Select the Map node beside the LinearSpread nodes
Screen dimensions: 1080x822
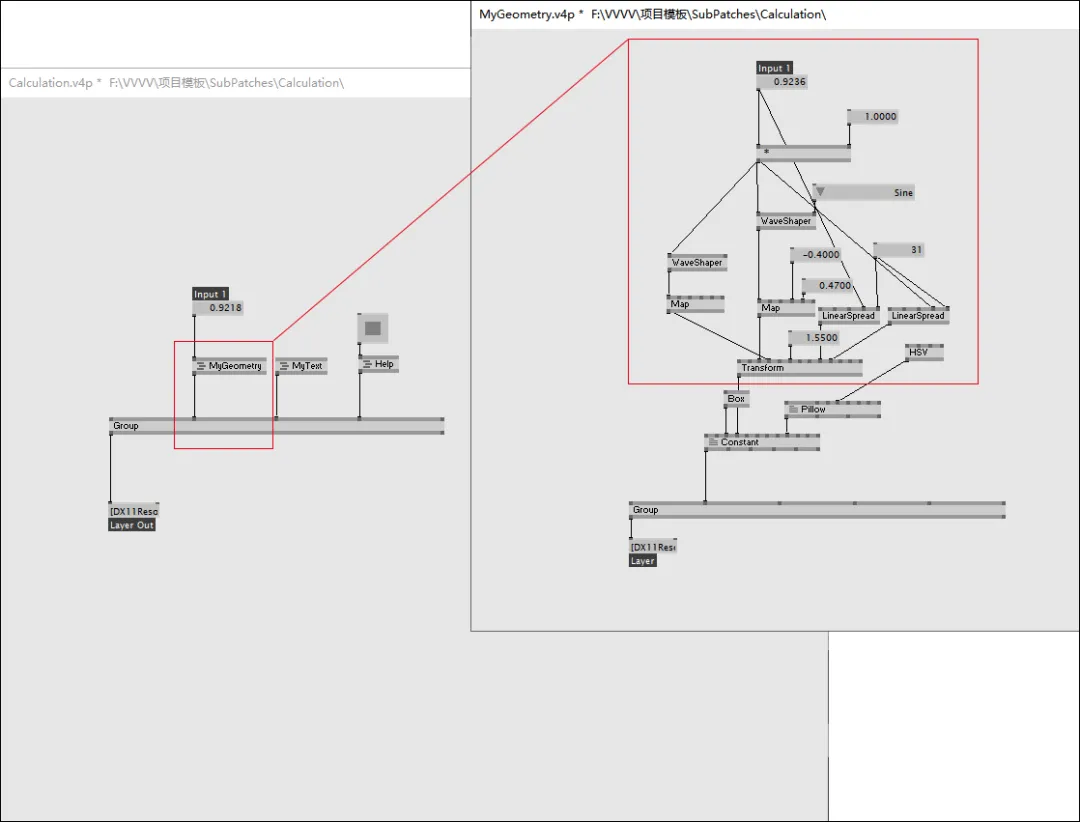[x=786, y=308]
